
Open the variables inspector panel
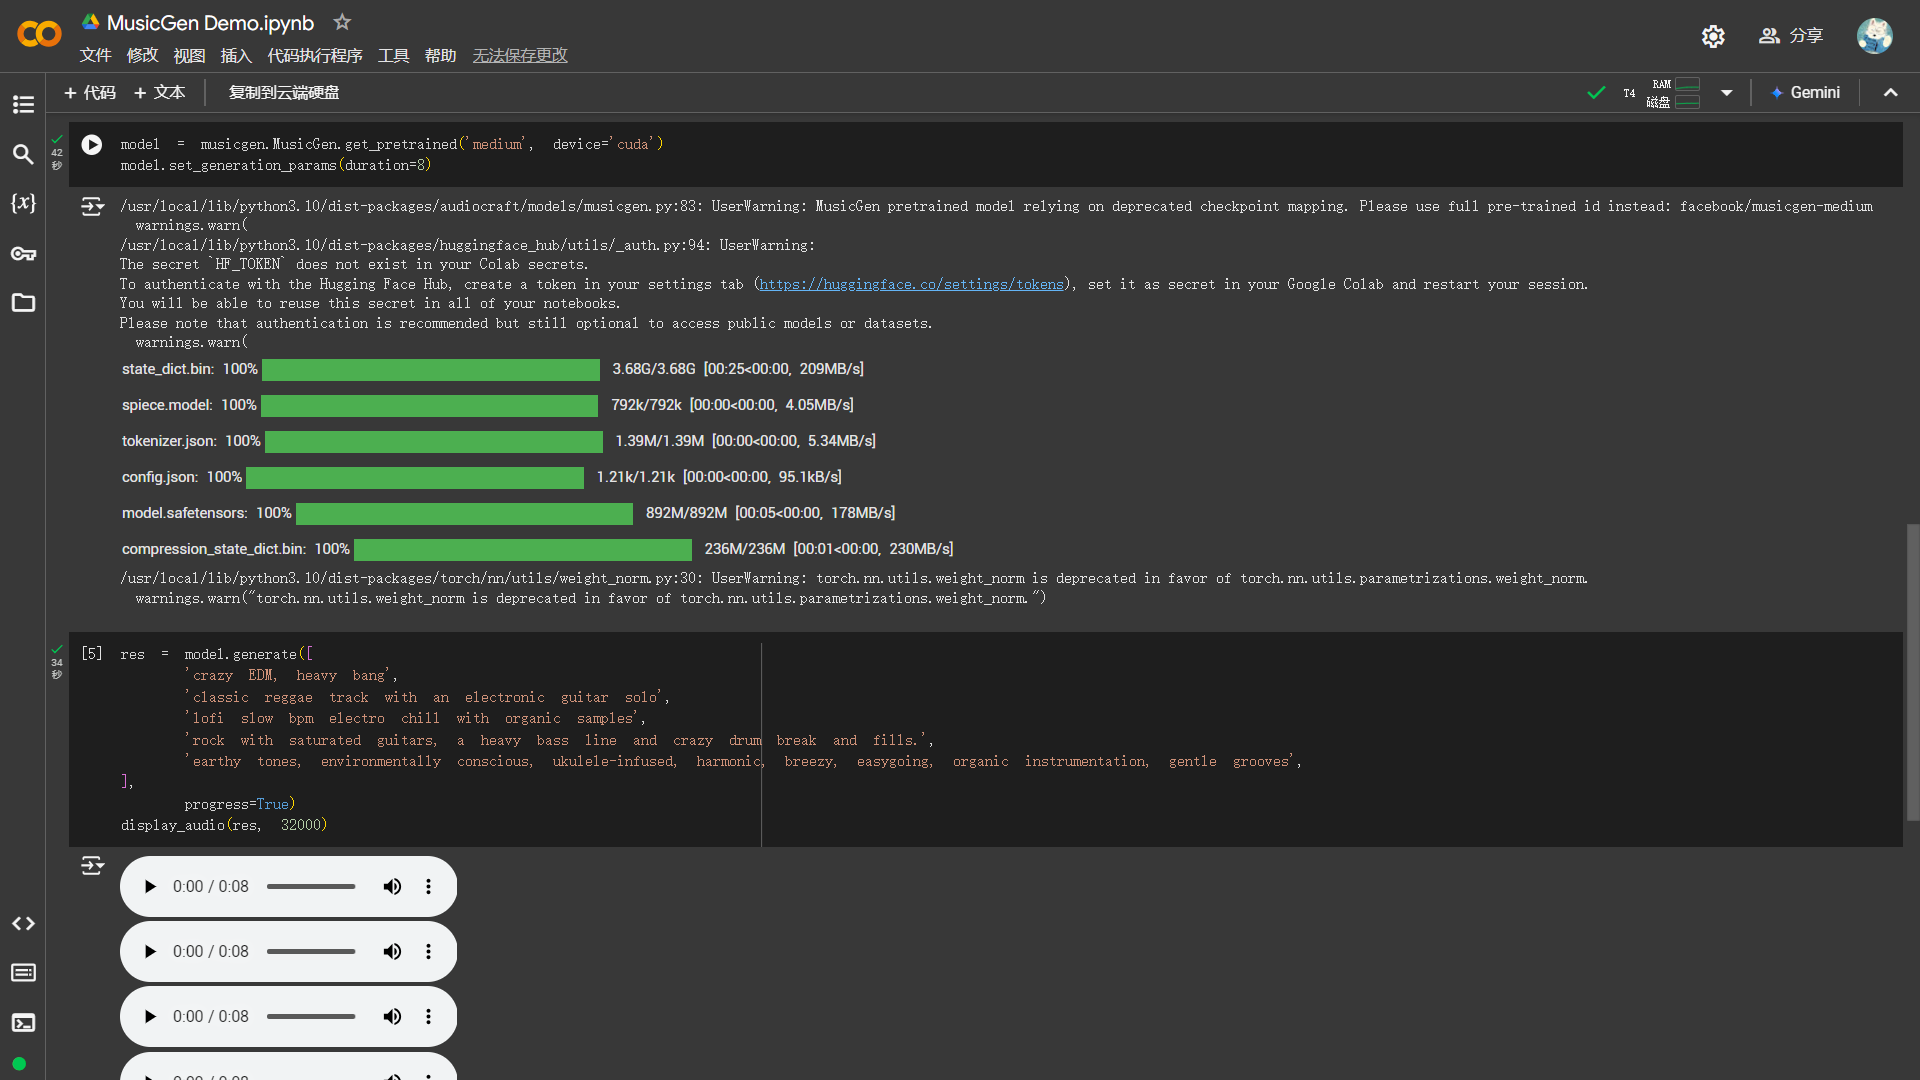point(23,203)
